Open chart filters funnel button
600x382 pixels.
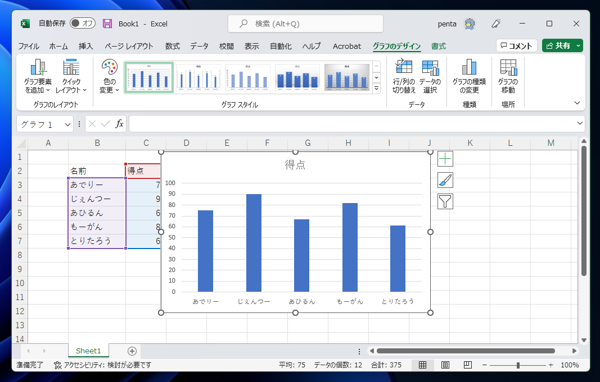click(445, 201)
